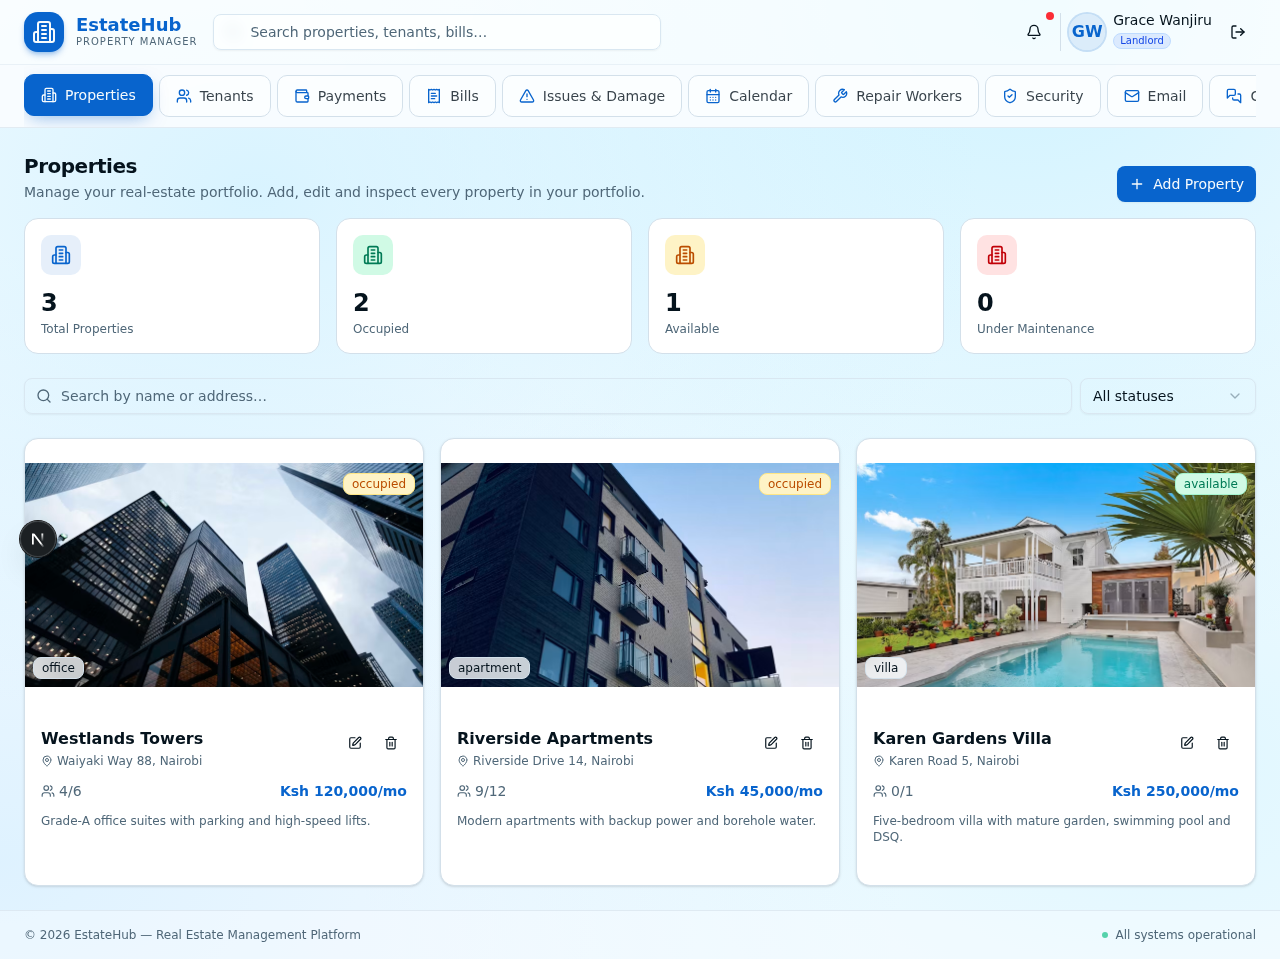Open the Email tab
Viewport: 1280px width, 959px height.
tap(1155, 96)
